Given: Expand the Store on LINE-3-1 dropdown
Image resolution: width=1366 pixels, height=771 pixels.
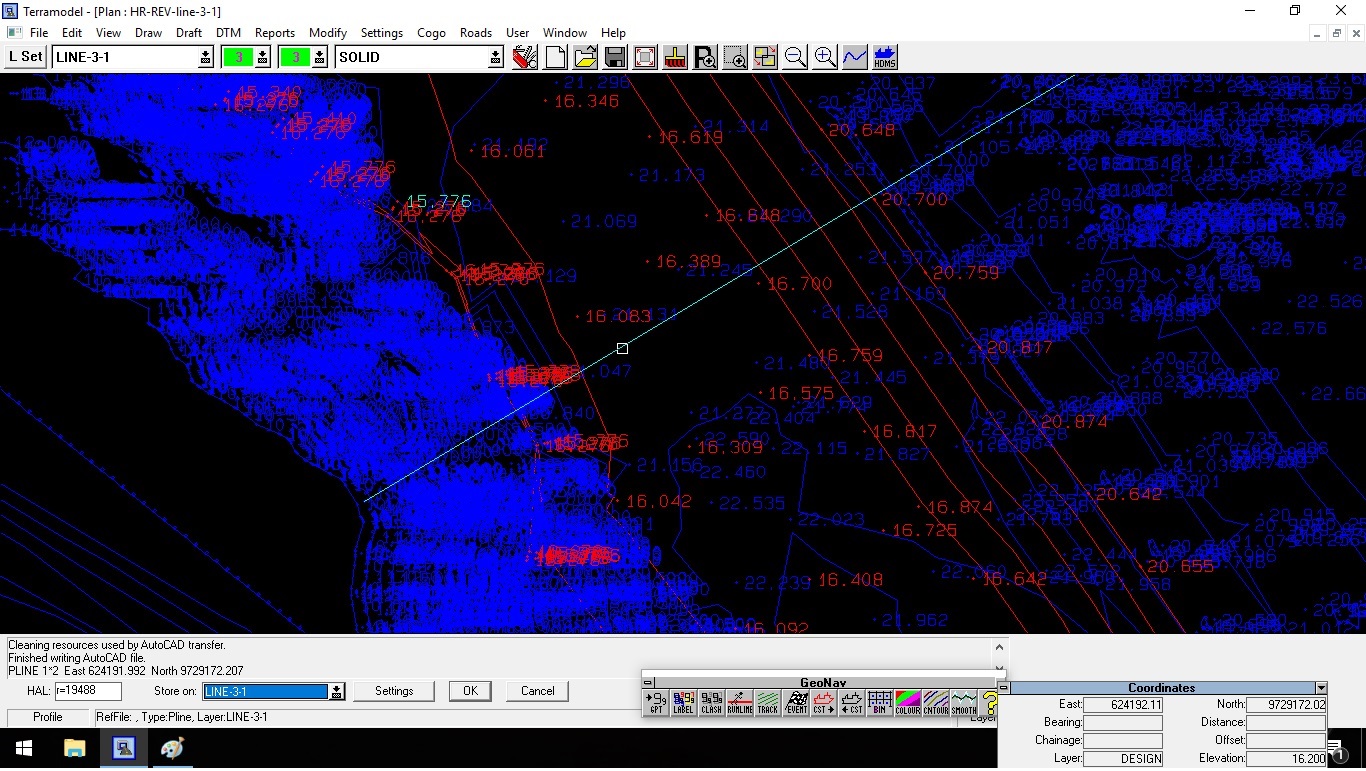Looking at the screenshot, I should point(337,691).
